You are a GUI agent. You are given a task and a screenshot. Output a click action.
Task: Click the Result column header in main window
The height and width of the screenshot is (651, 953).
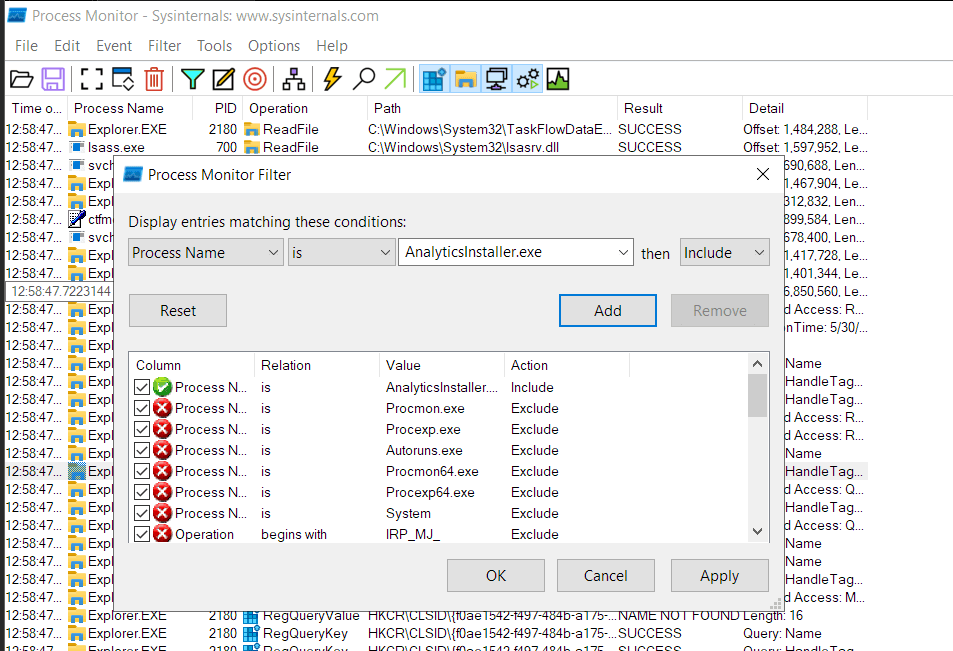click(679, 108)
